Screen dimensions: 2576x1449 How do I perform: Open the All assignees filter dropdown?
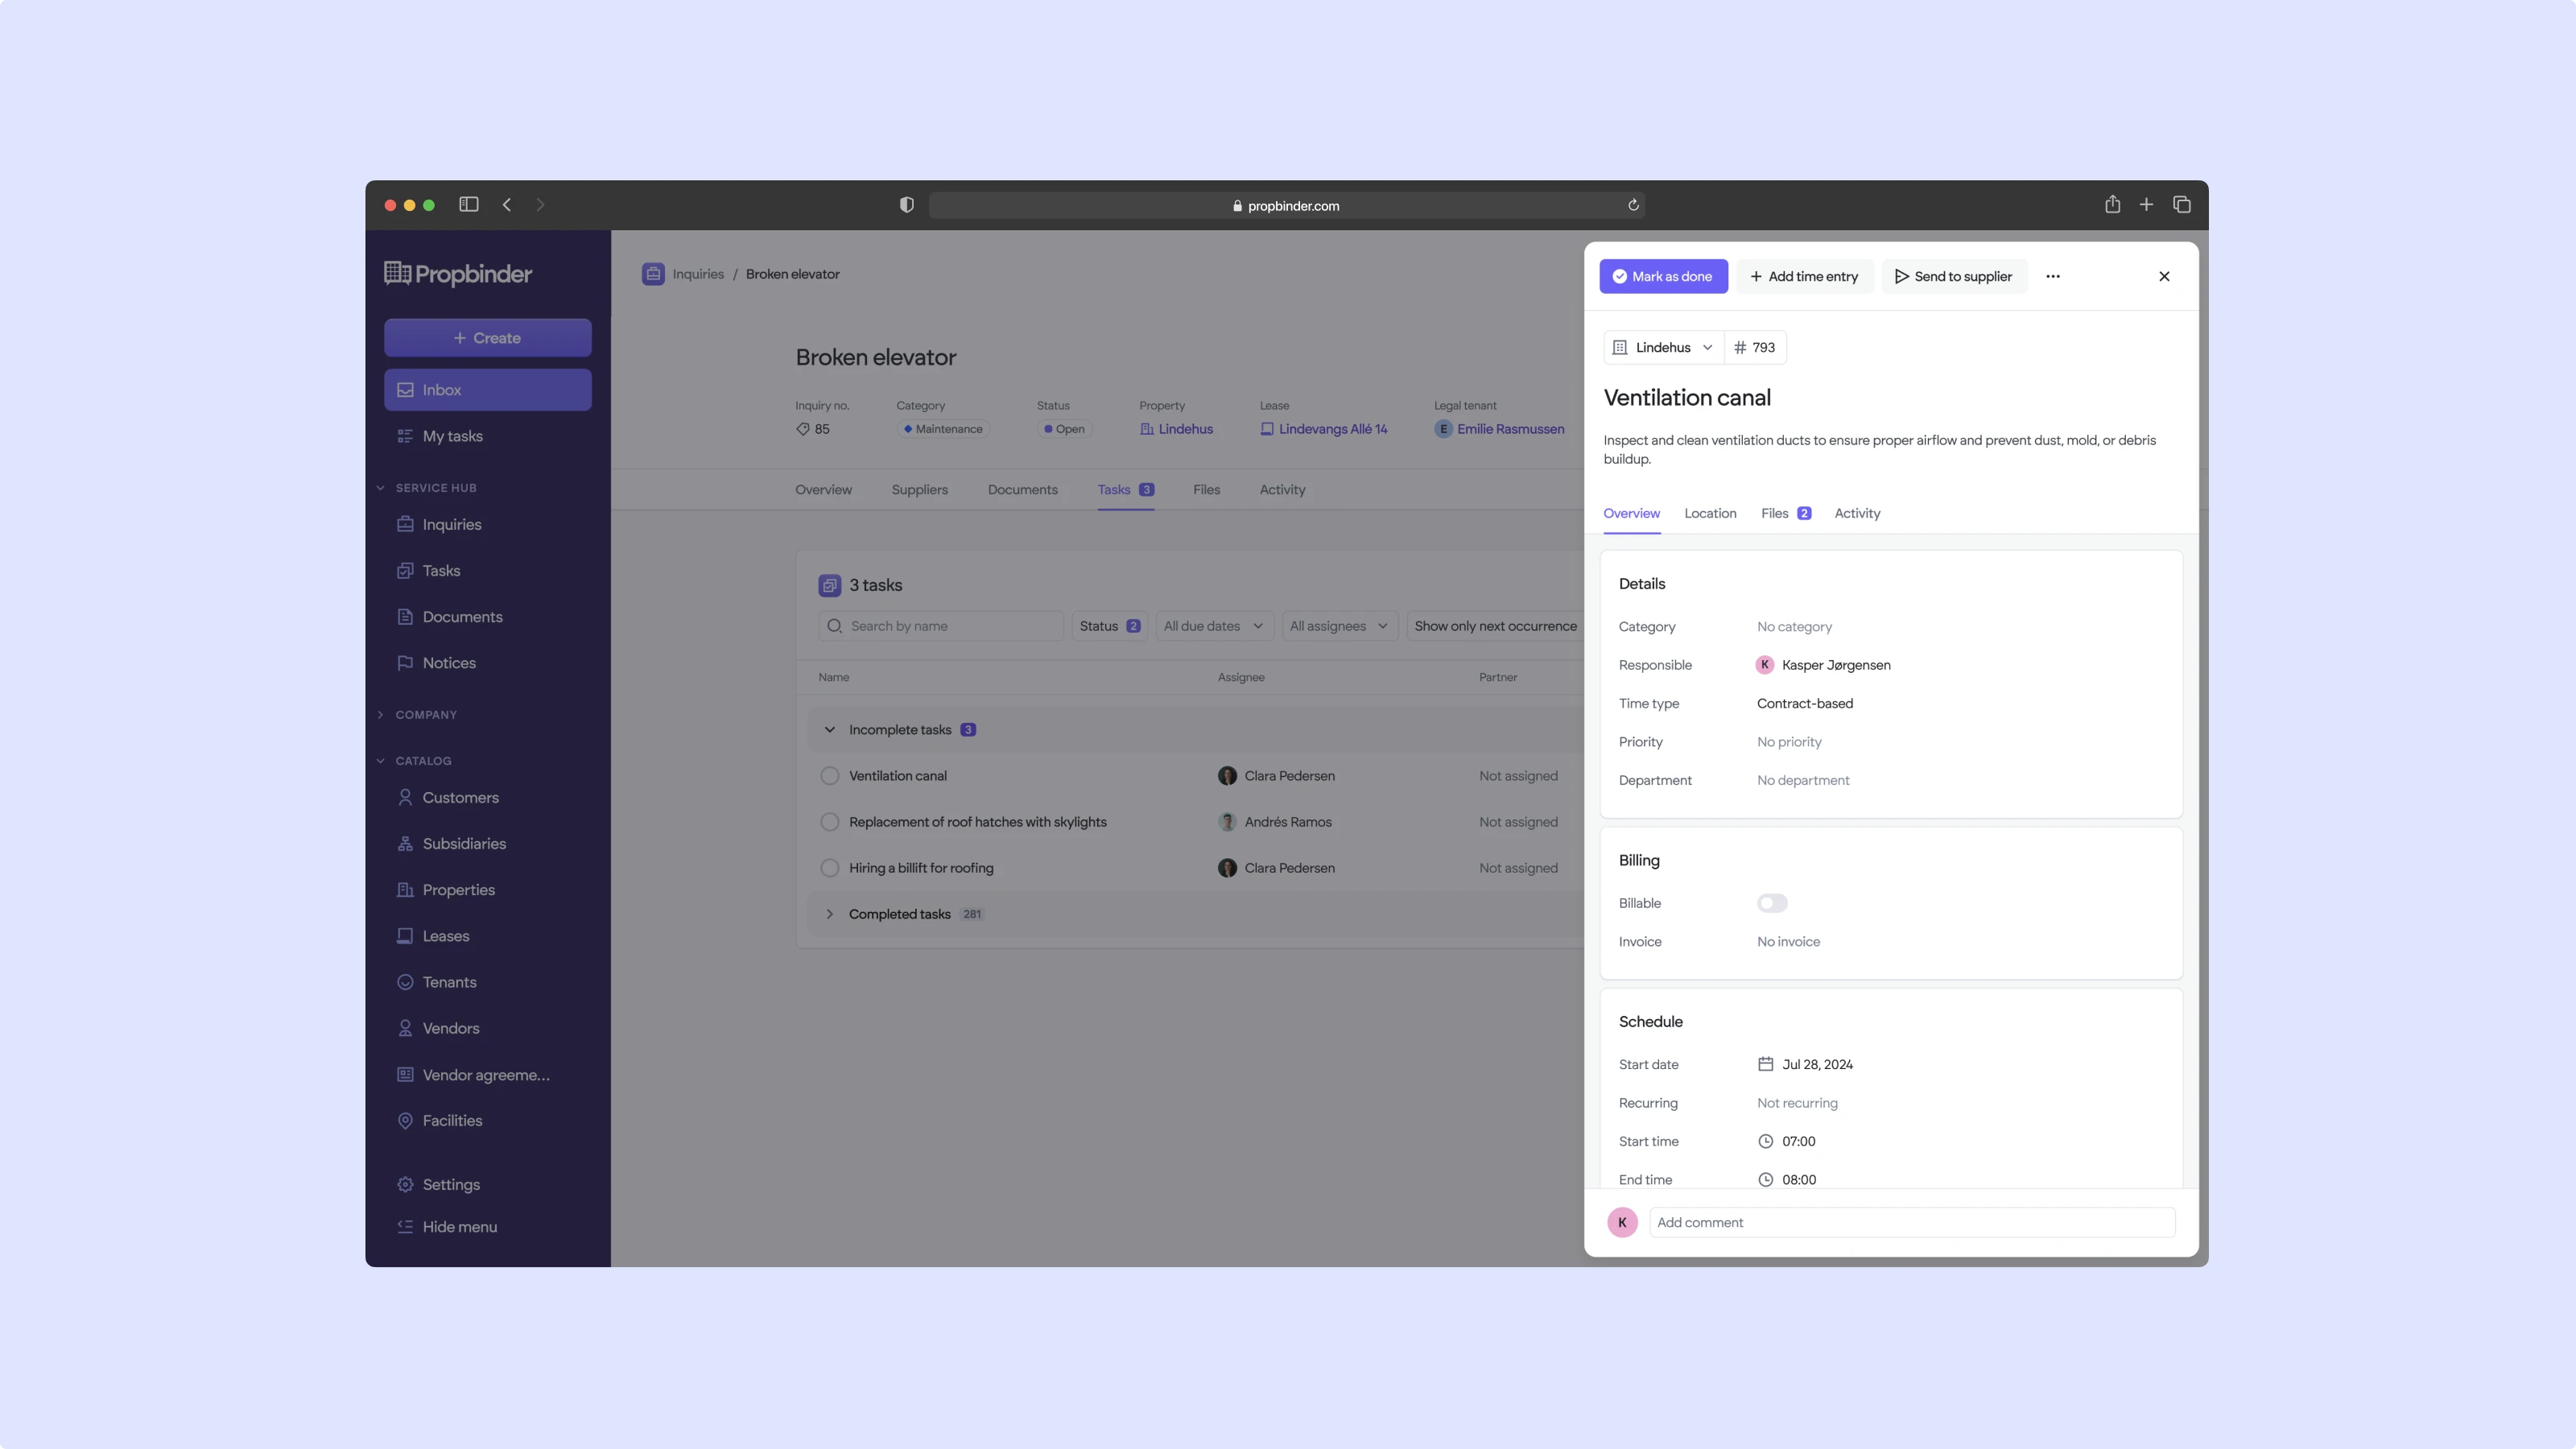pos(1338,626)
